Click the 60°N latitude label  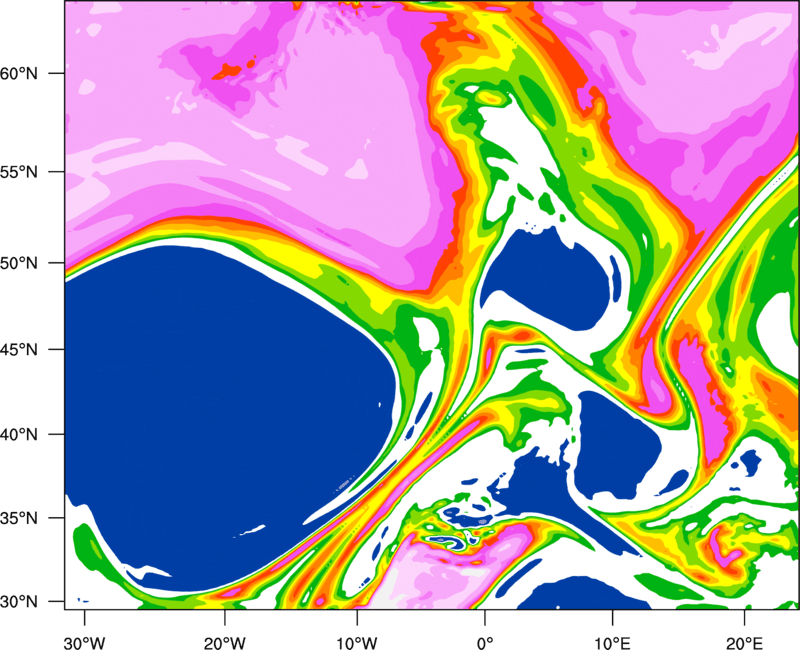[19, 74]
